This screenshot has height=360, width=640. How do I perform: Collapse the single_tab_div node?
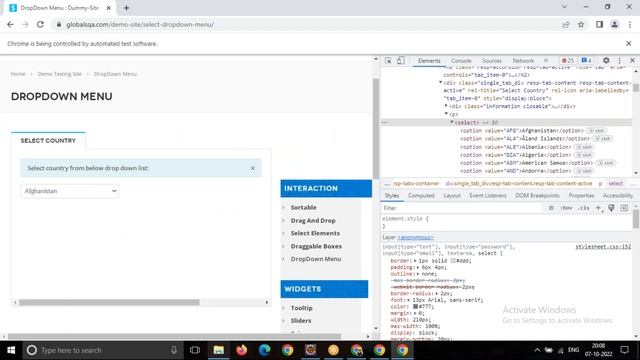tap(440, 83)
